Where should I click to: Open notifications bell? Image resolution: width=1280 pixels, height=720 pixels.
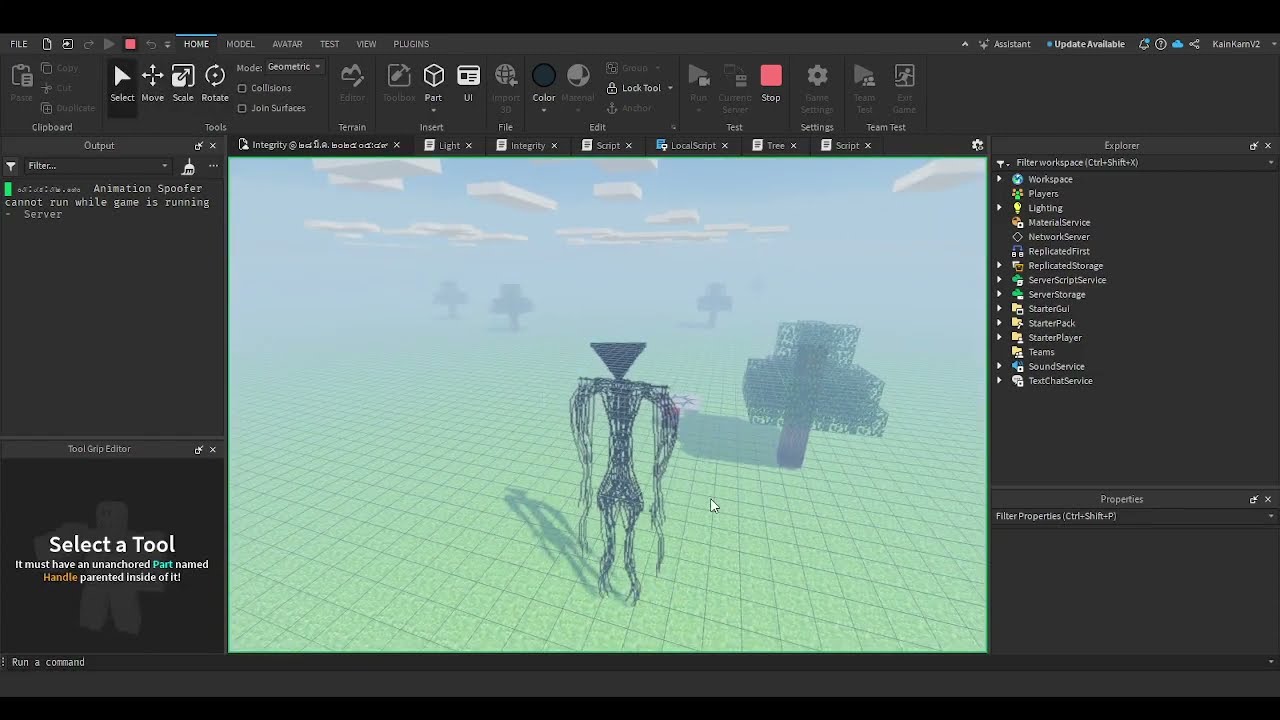point(1144,44)
